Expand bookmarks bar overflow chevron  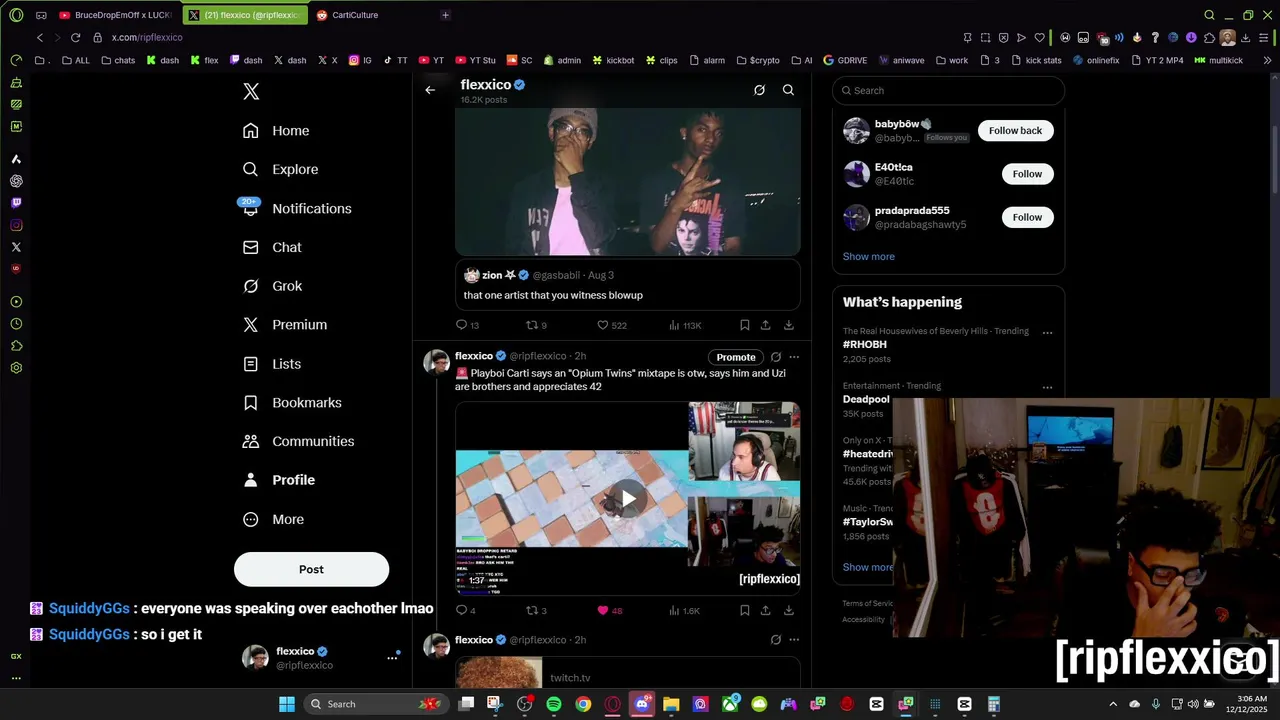(x=1267, y=60)
